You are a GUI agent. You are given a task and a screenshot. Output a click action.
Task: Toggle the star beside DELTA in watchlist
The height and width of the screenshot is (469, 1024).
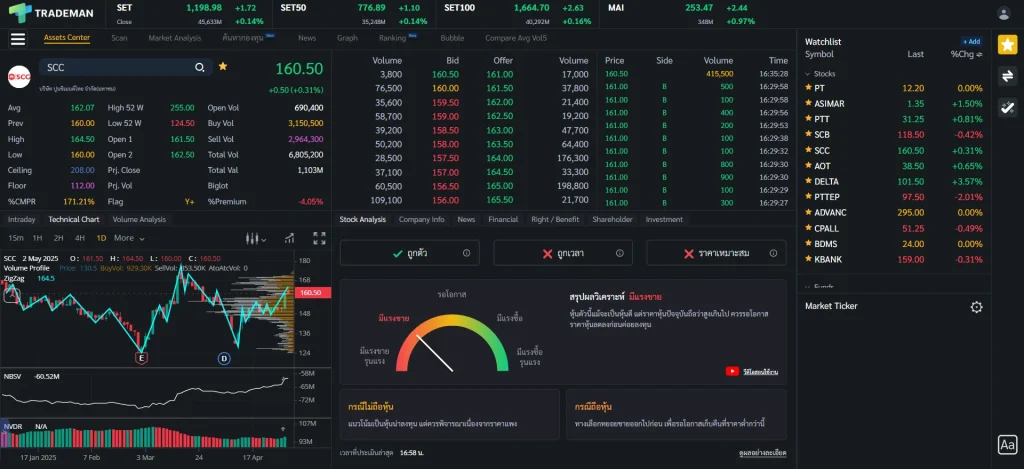click(808, 182)
